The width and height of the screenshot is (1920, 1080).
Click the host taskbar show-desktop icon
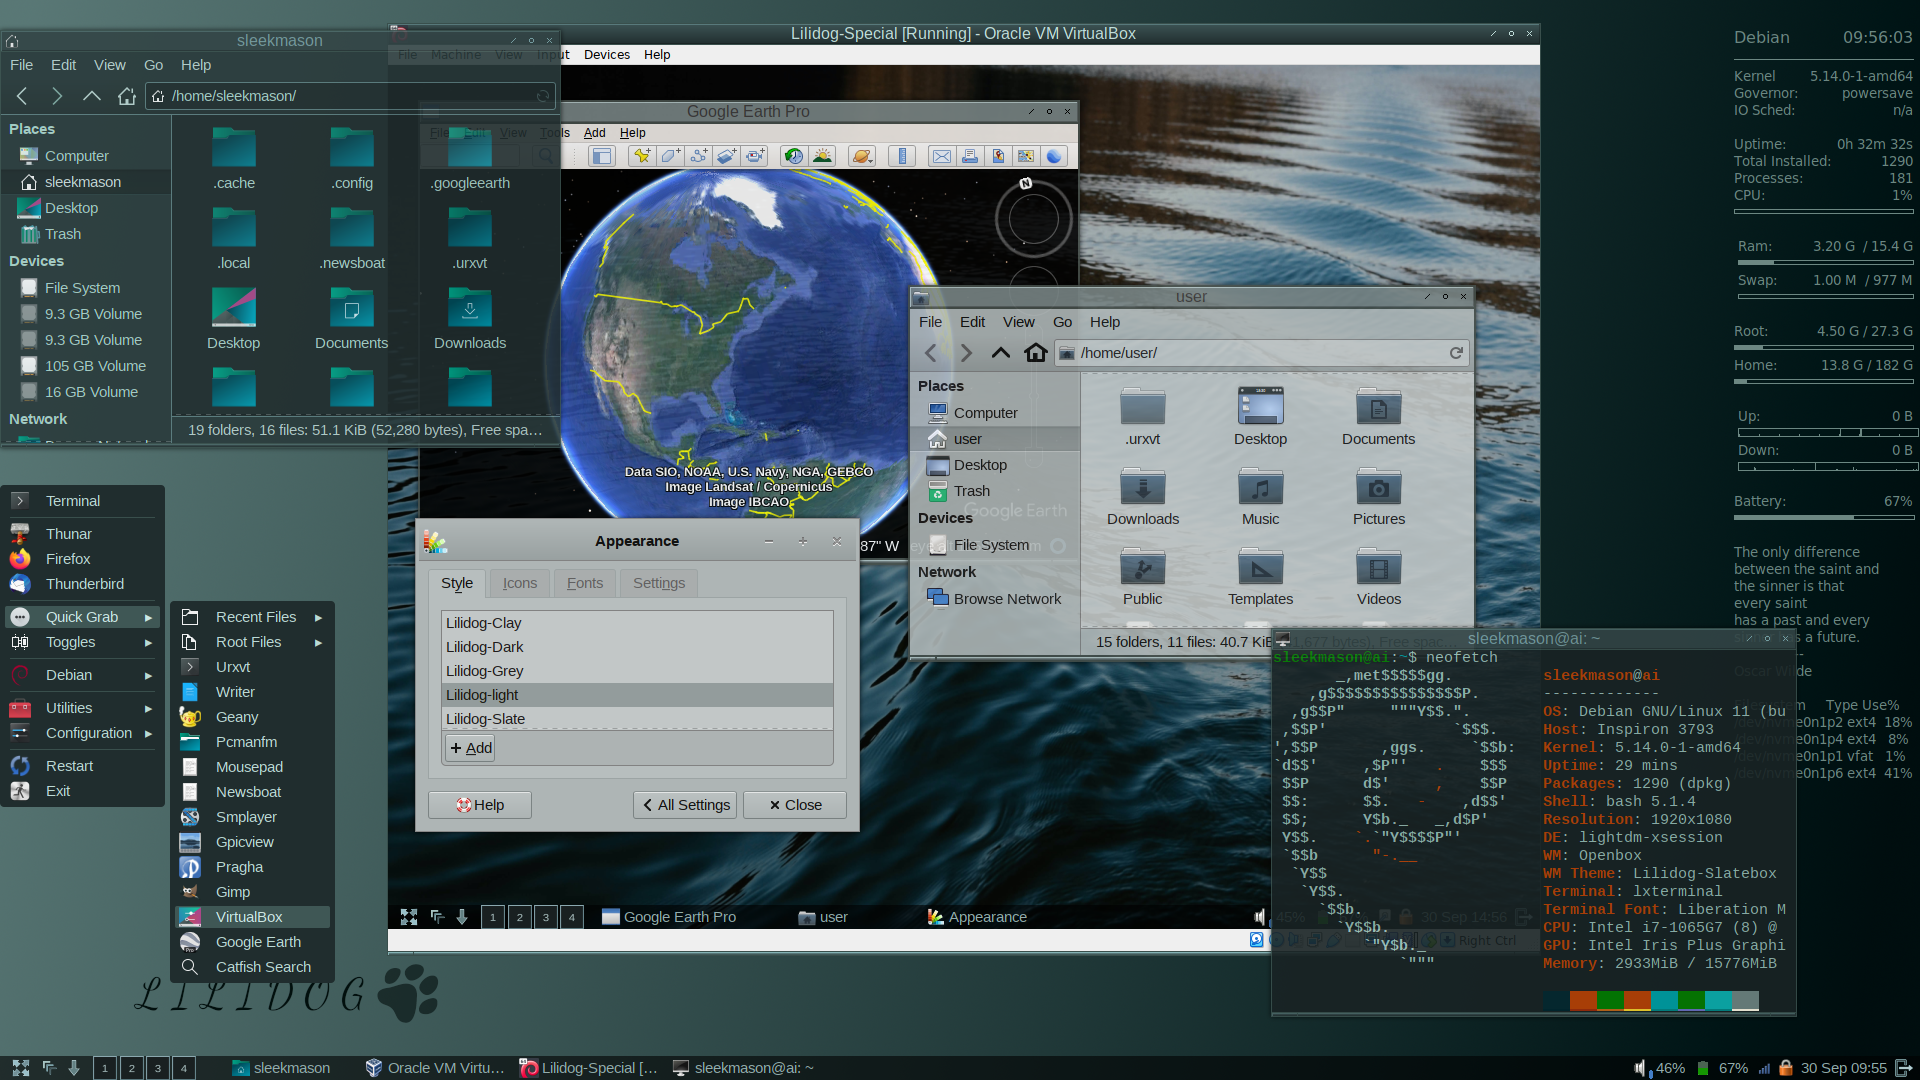coord(20,1068)
